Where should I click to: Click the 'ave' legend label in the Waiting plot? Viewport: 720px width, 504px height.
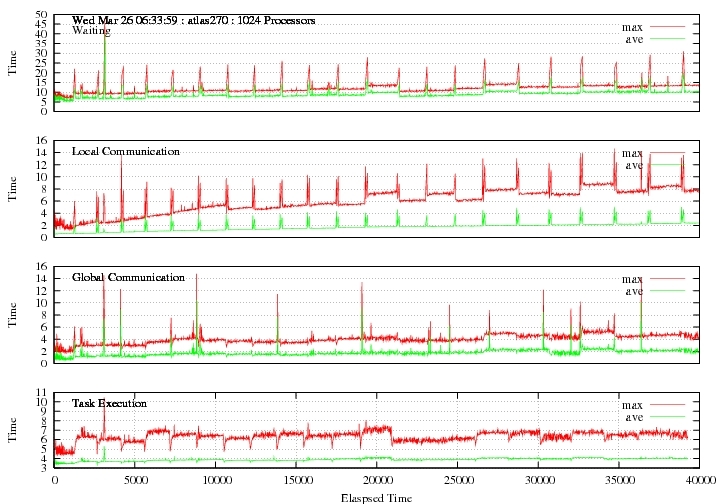634,39
